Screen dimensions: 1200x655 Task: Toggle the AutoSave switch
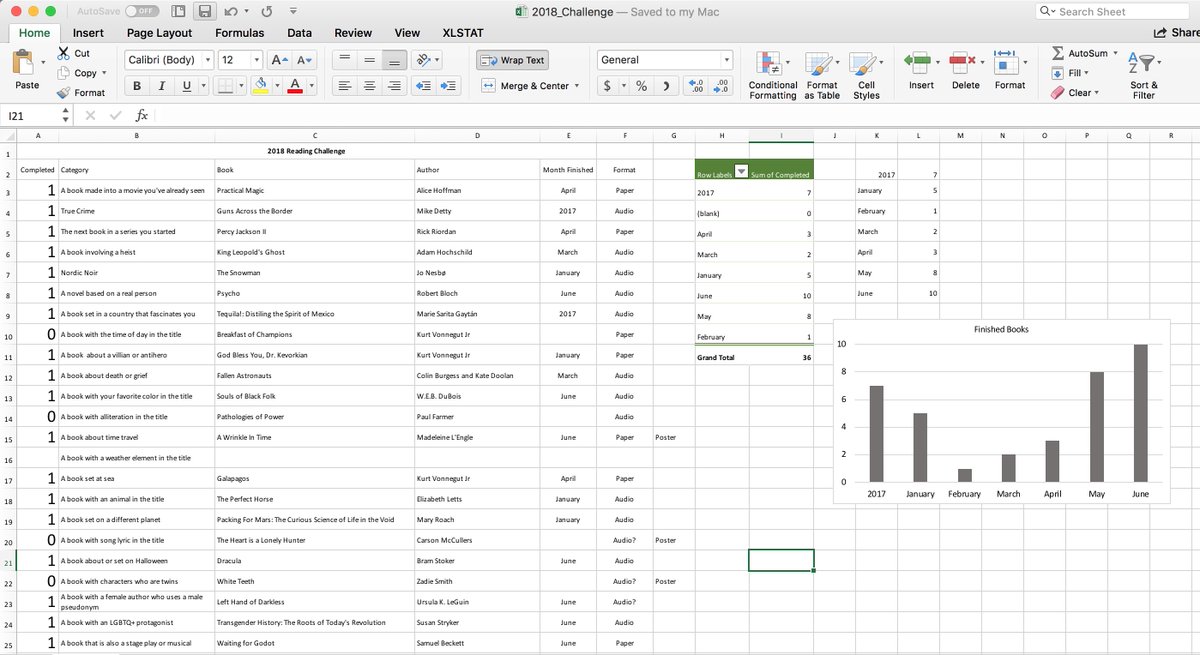143,11
